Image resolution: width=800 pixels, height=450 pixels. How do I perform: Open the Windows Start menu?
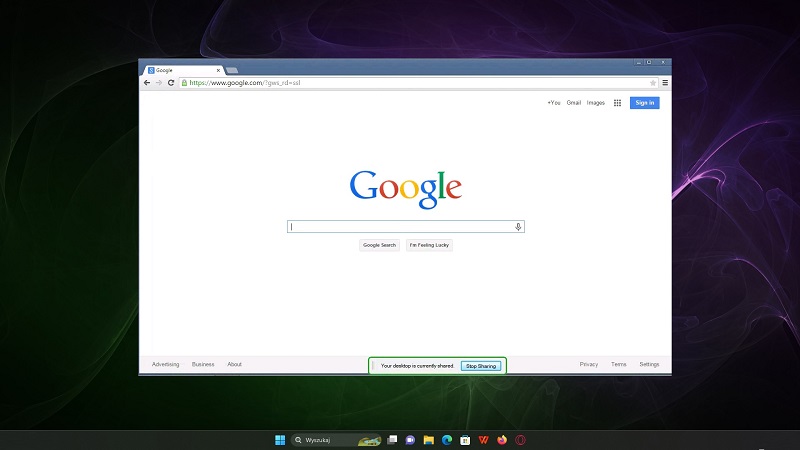pyautogui.click(x=280, y=440)
